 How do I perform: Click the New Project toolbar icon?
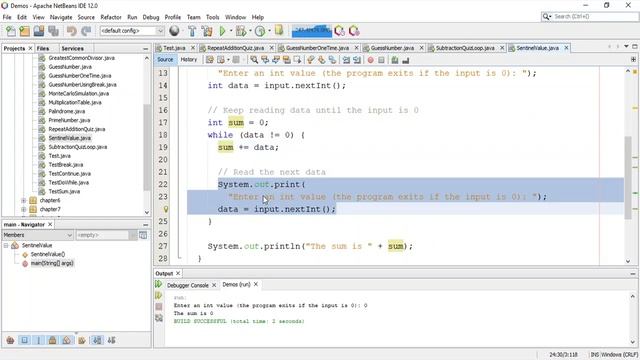pos(24,31)
